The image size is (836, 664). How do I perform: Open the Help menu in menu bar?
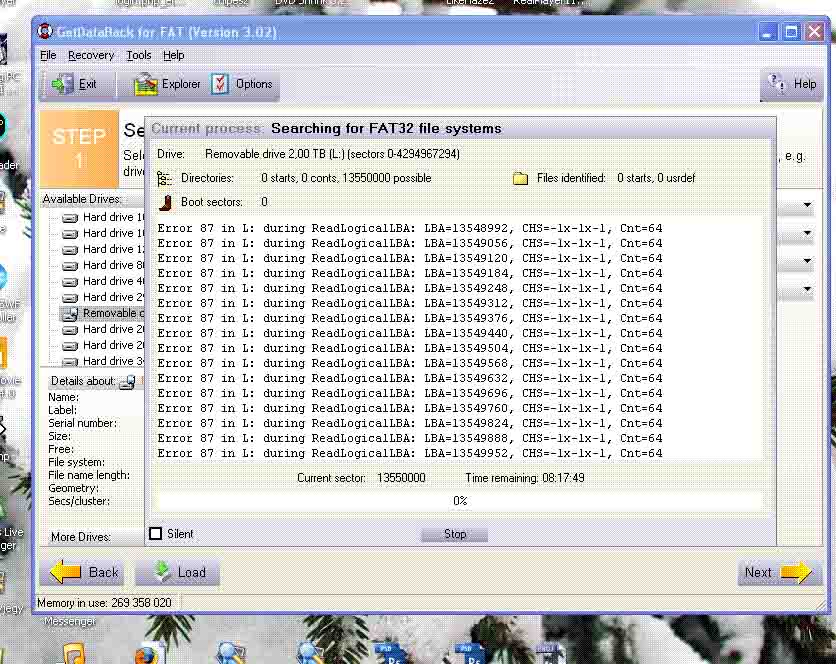coord(173,55)
